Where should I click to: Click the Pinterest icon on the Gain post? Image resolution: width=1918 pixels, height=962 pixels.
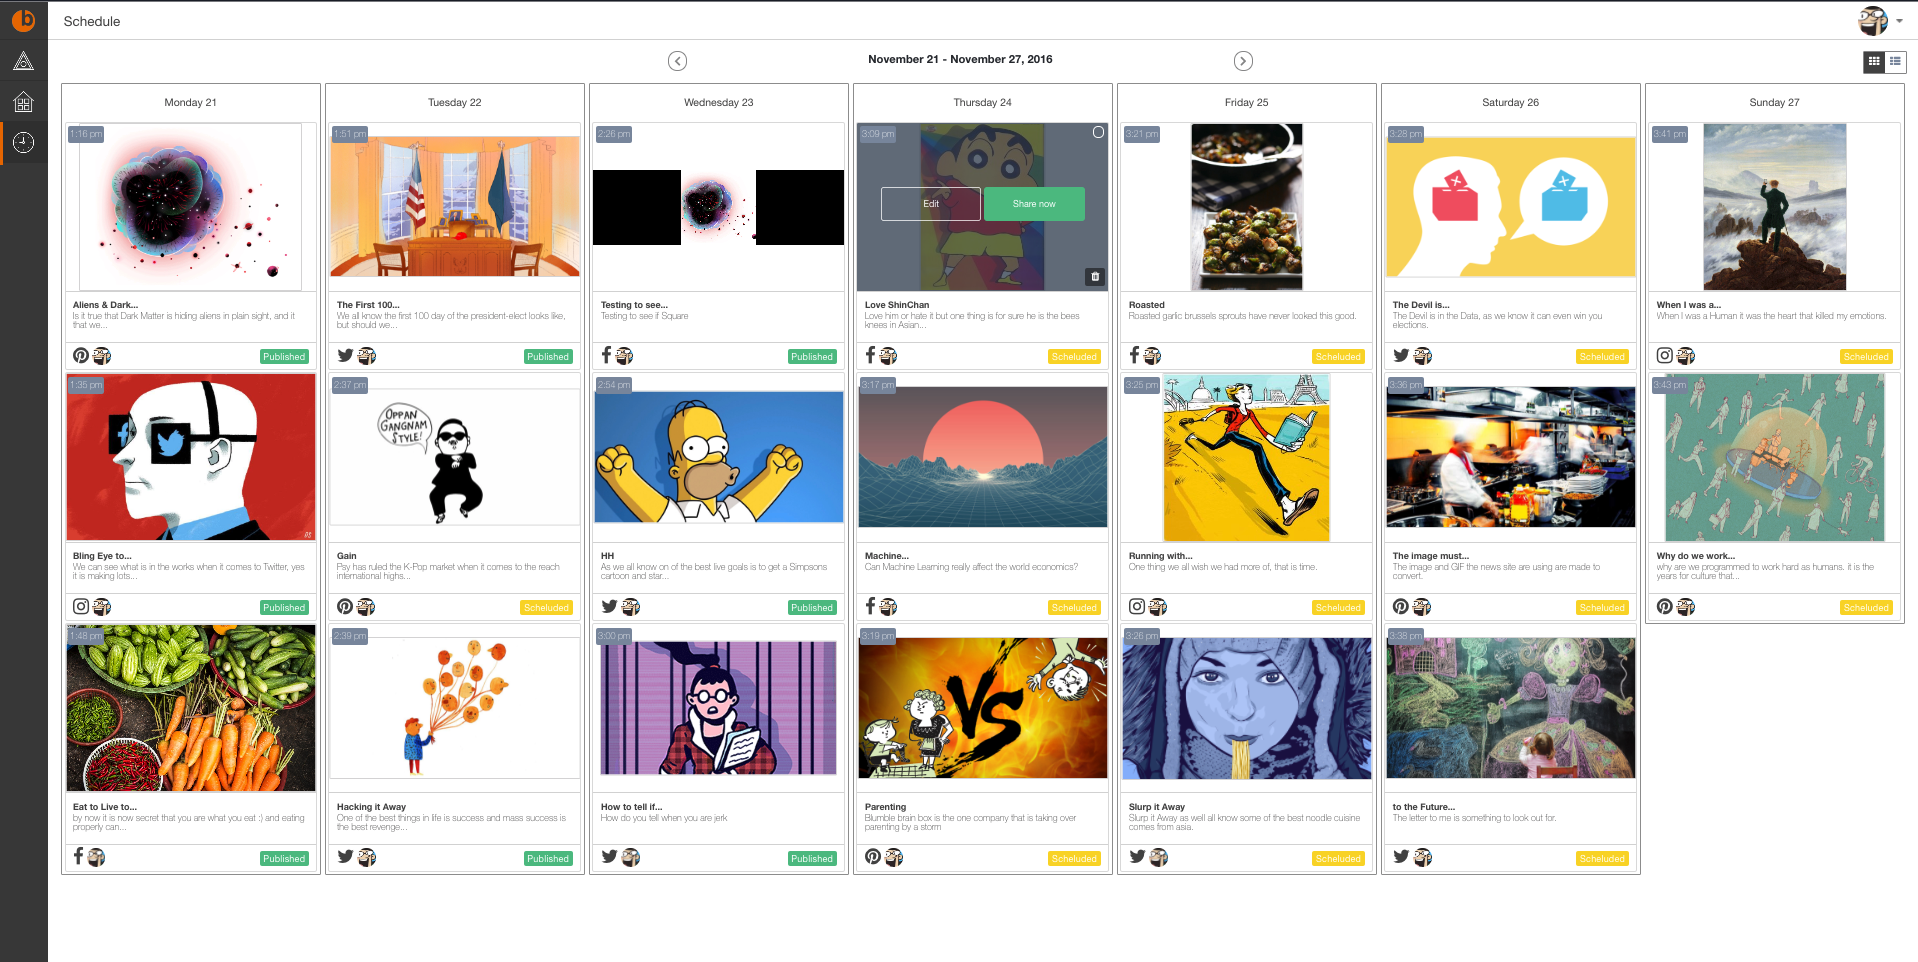[345, 606]
